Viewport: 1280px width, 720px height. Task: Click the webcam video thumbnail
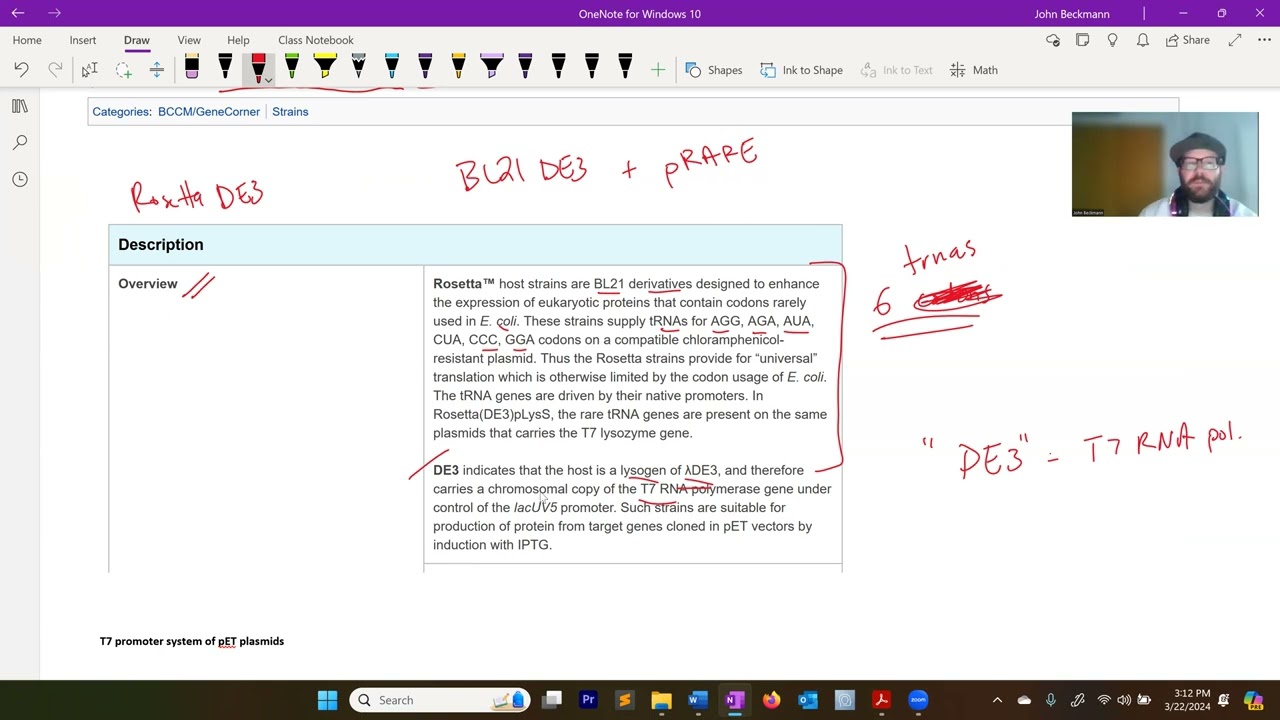tap(1165, 164)
